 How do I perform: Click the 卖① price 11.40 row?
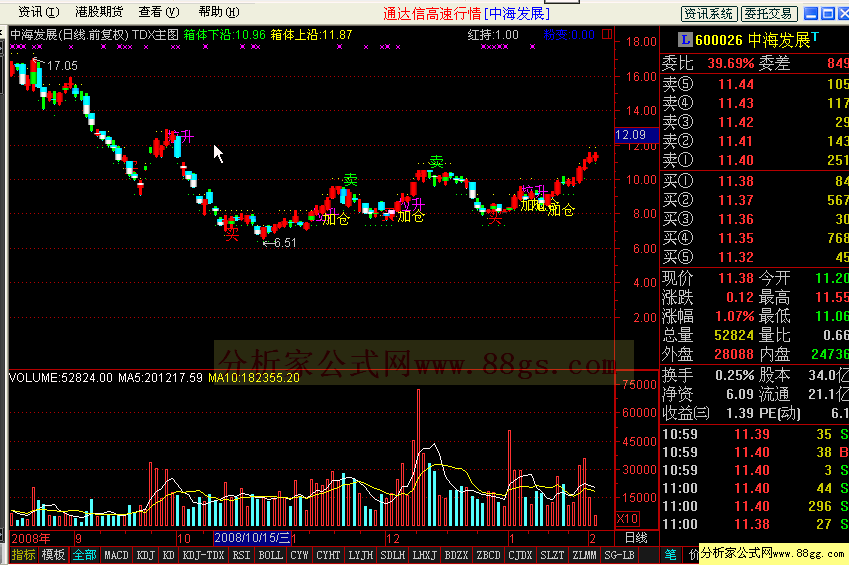[755, 160]
